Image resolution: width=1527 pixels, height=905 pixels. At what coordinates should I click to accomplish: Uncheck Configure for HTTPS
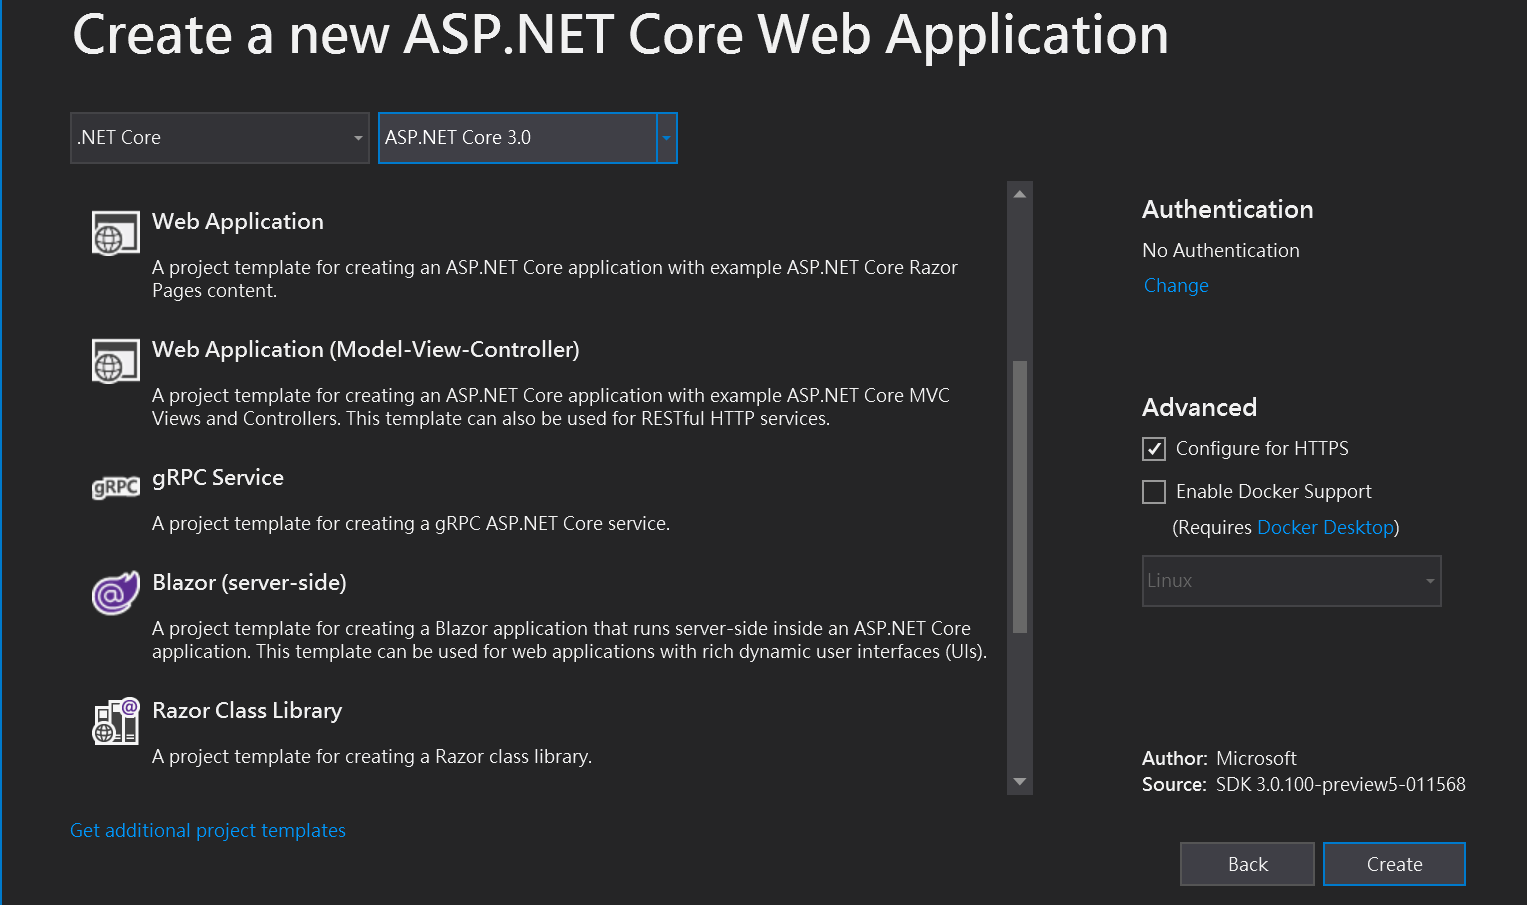[1154, 449]
